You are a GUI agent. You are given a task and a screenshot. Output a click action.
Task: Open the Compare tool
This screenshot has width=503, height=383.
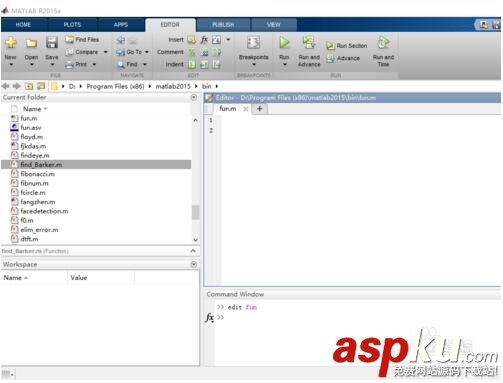click(82, 52)
